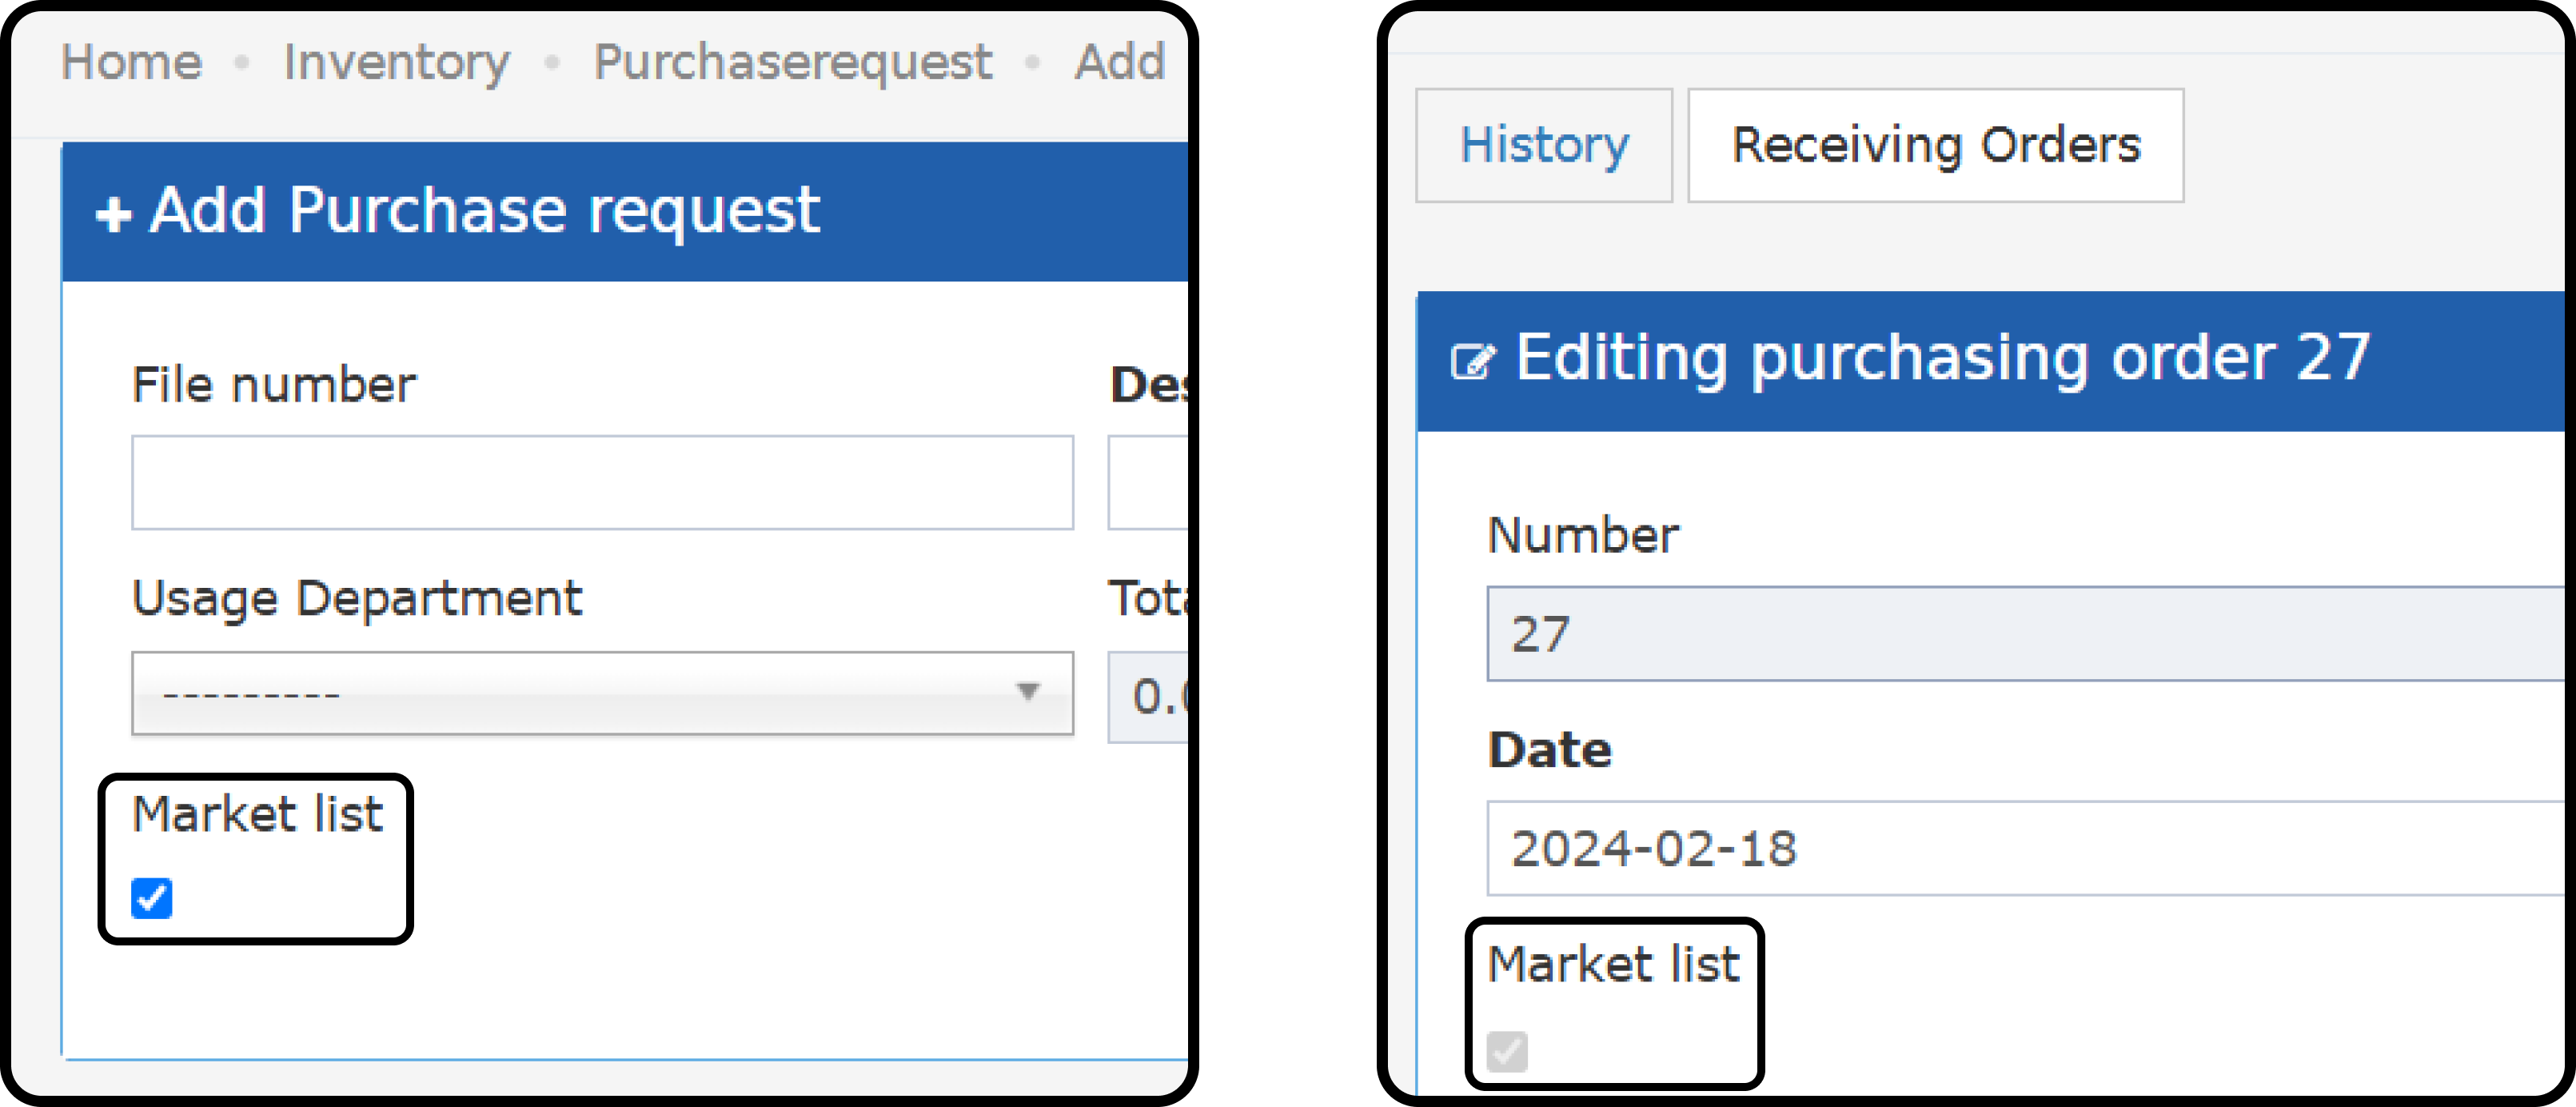This screenshot has width=2576, height=1107.
Task: Click the edit pencil icon beside Editing purchasing order
Action: pyautogui.click(x=1472, y=361)
